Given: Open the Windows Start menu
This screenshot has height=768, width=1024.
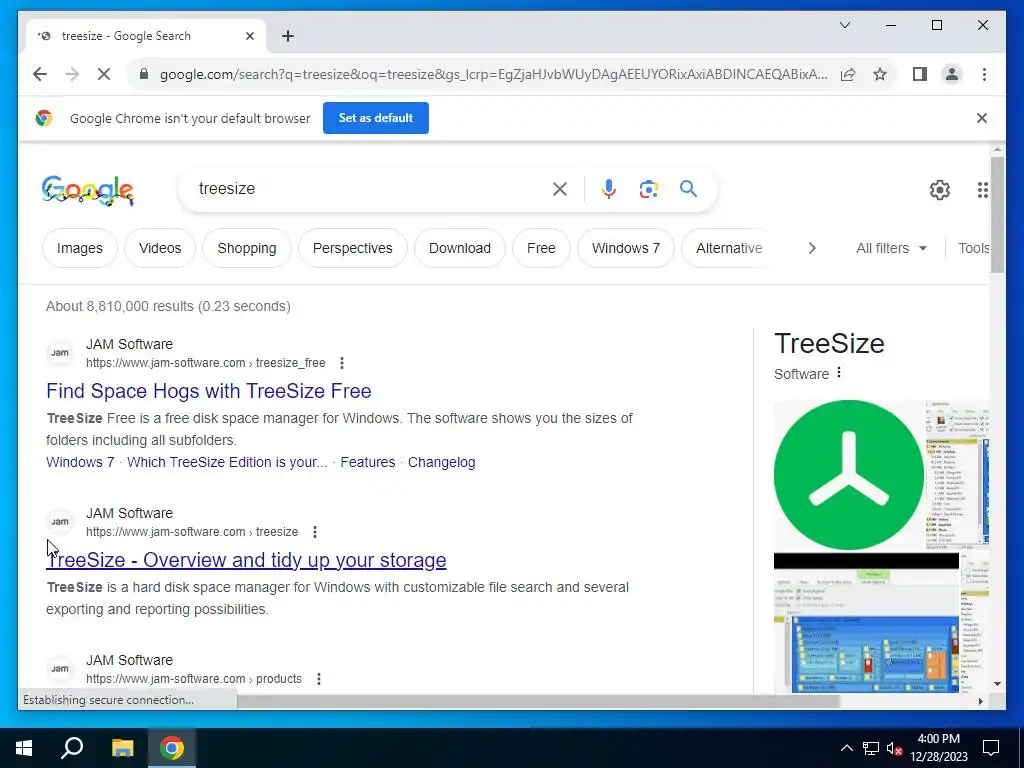Looking at the screenshot, I should [x=24, y=748].
